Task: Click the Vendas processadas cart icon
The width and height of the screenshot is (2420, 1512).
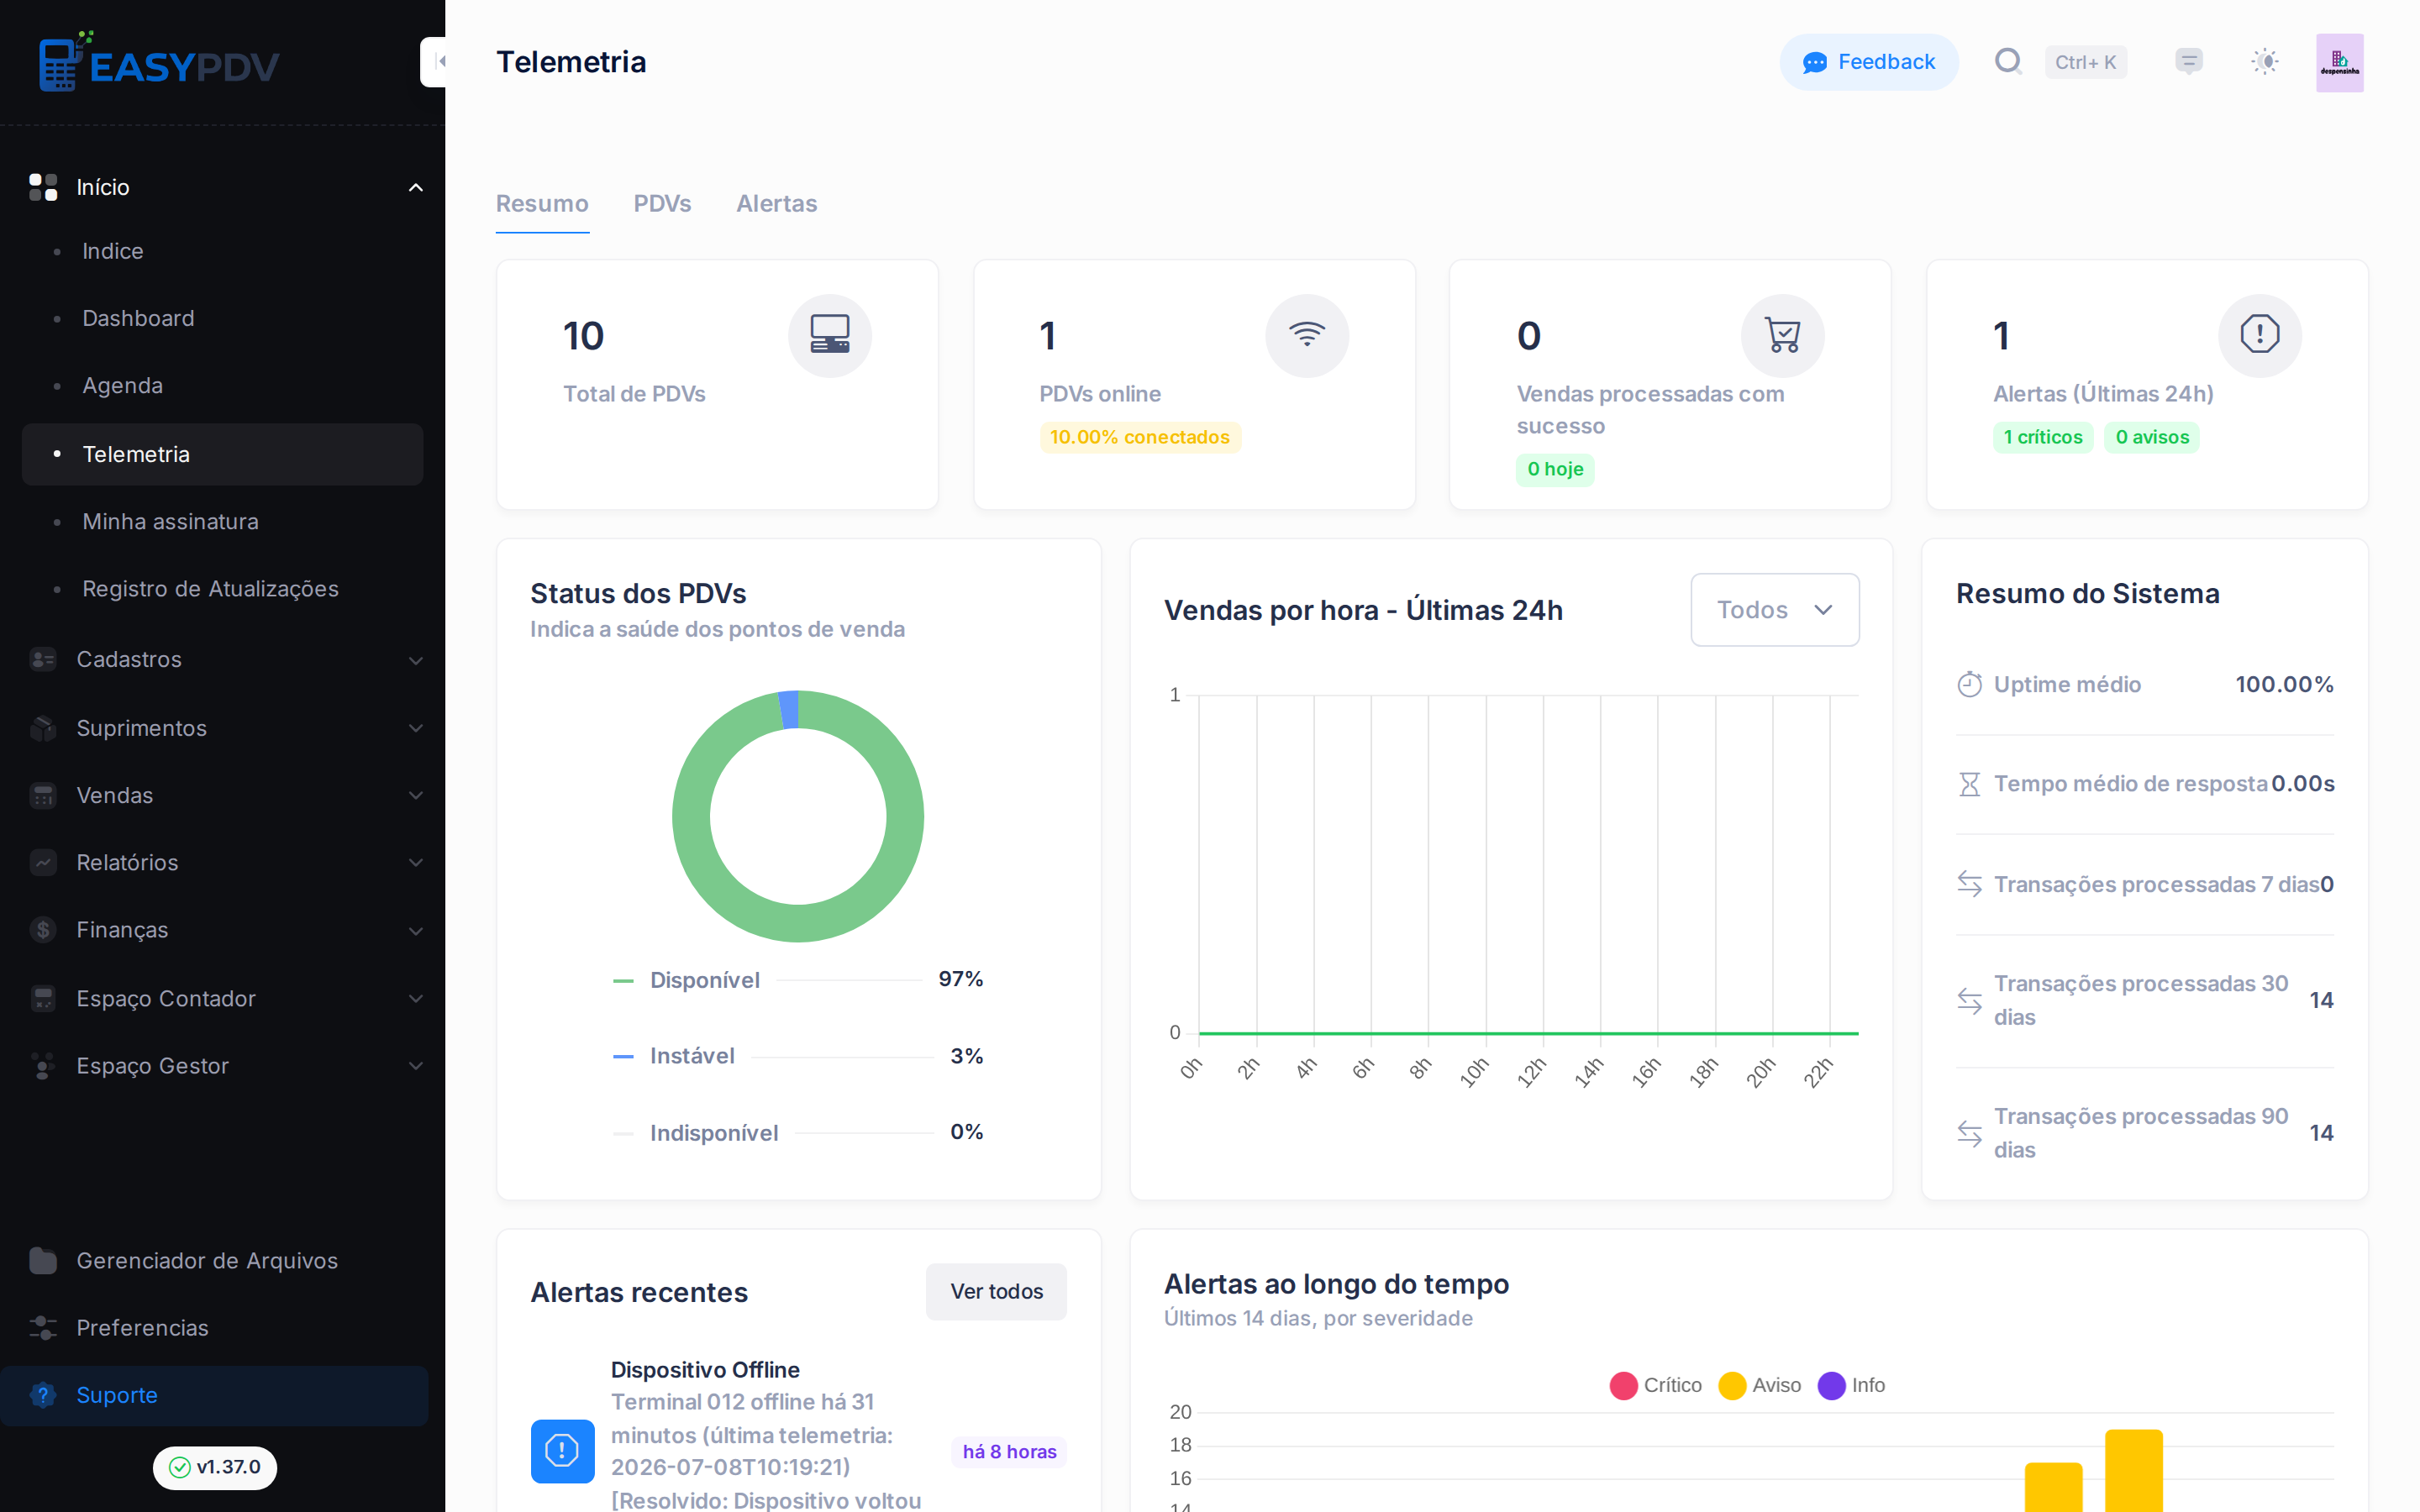Action: tap(1782, 335)
